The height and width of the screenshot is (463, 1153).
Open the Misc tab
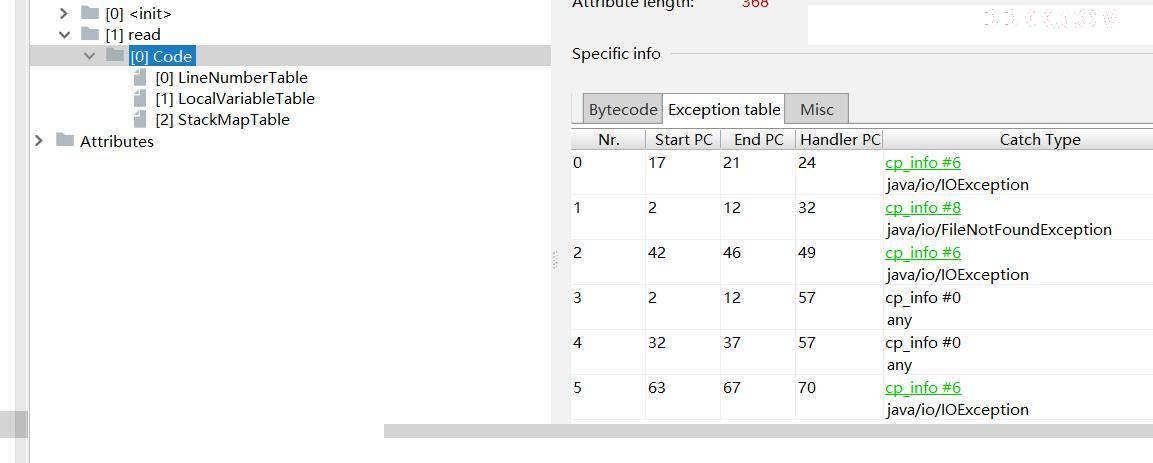817,110
